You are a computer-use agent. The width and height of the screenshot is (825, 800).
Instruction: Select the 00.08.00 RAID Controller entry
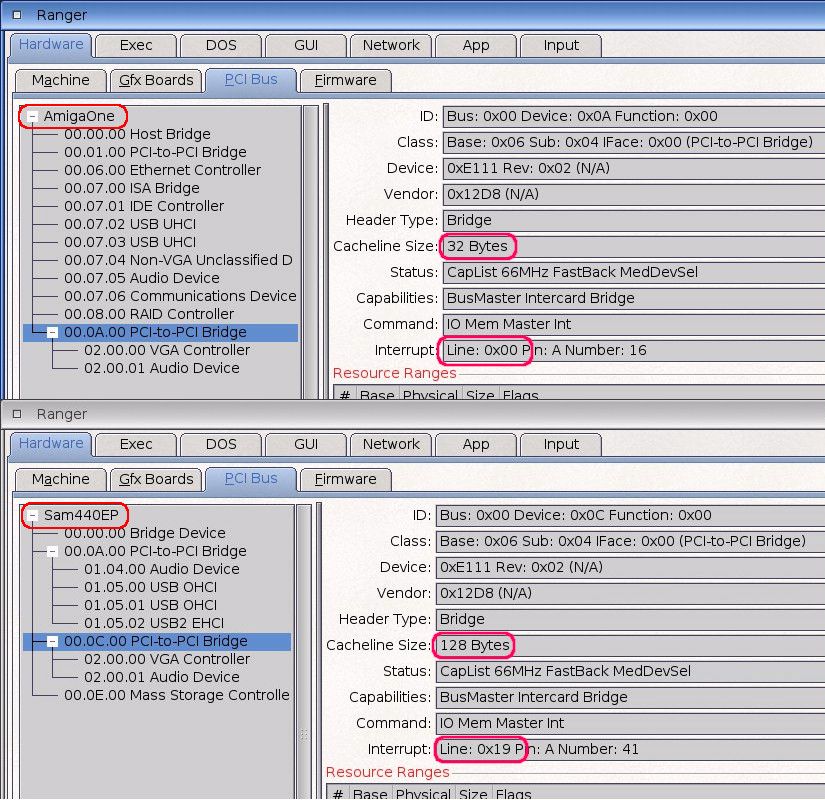click(x=149, y=315)
